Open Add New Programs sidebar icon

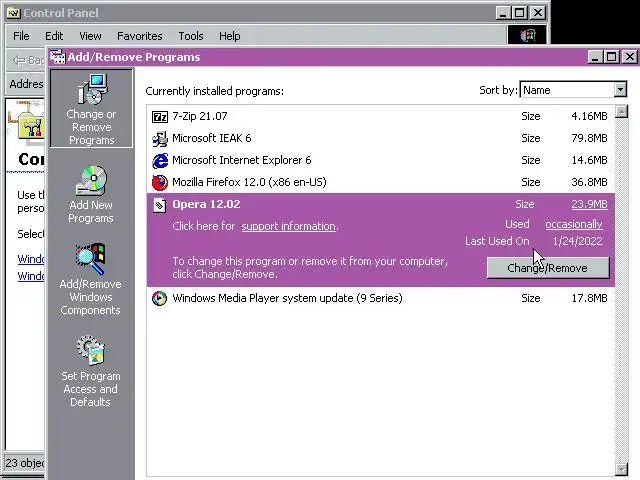click(x=91, y=194)
